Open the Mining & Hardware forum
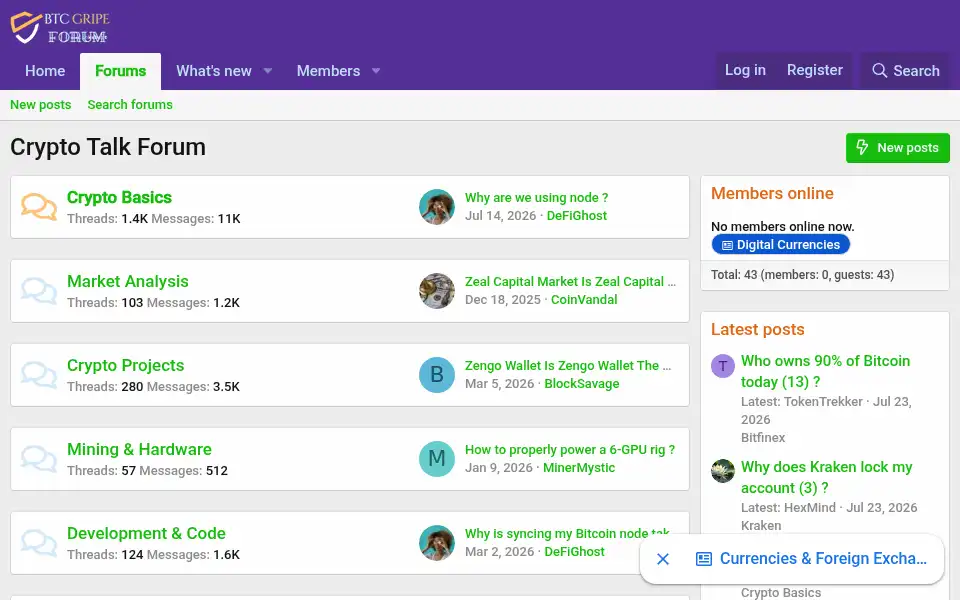960x600 pixels. (139, 449)
